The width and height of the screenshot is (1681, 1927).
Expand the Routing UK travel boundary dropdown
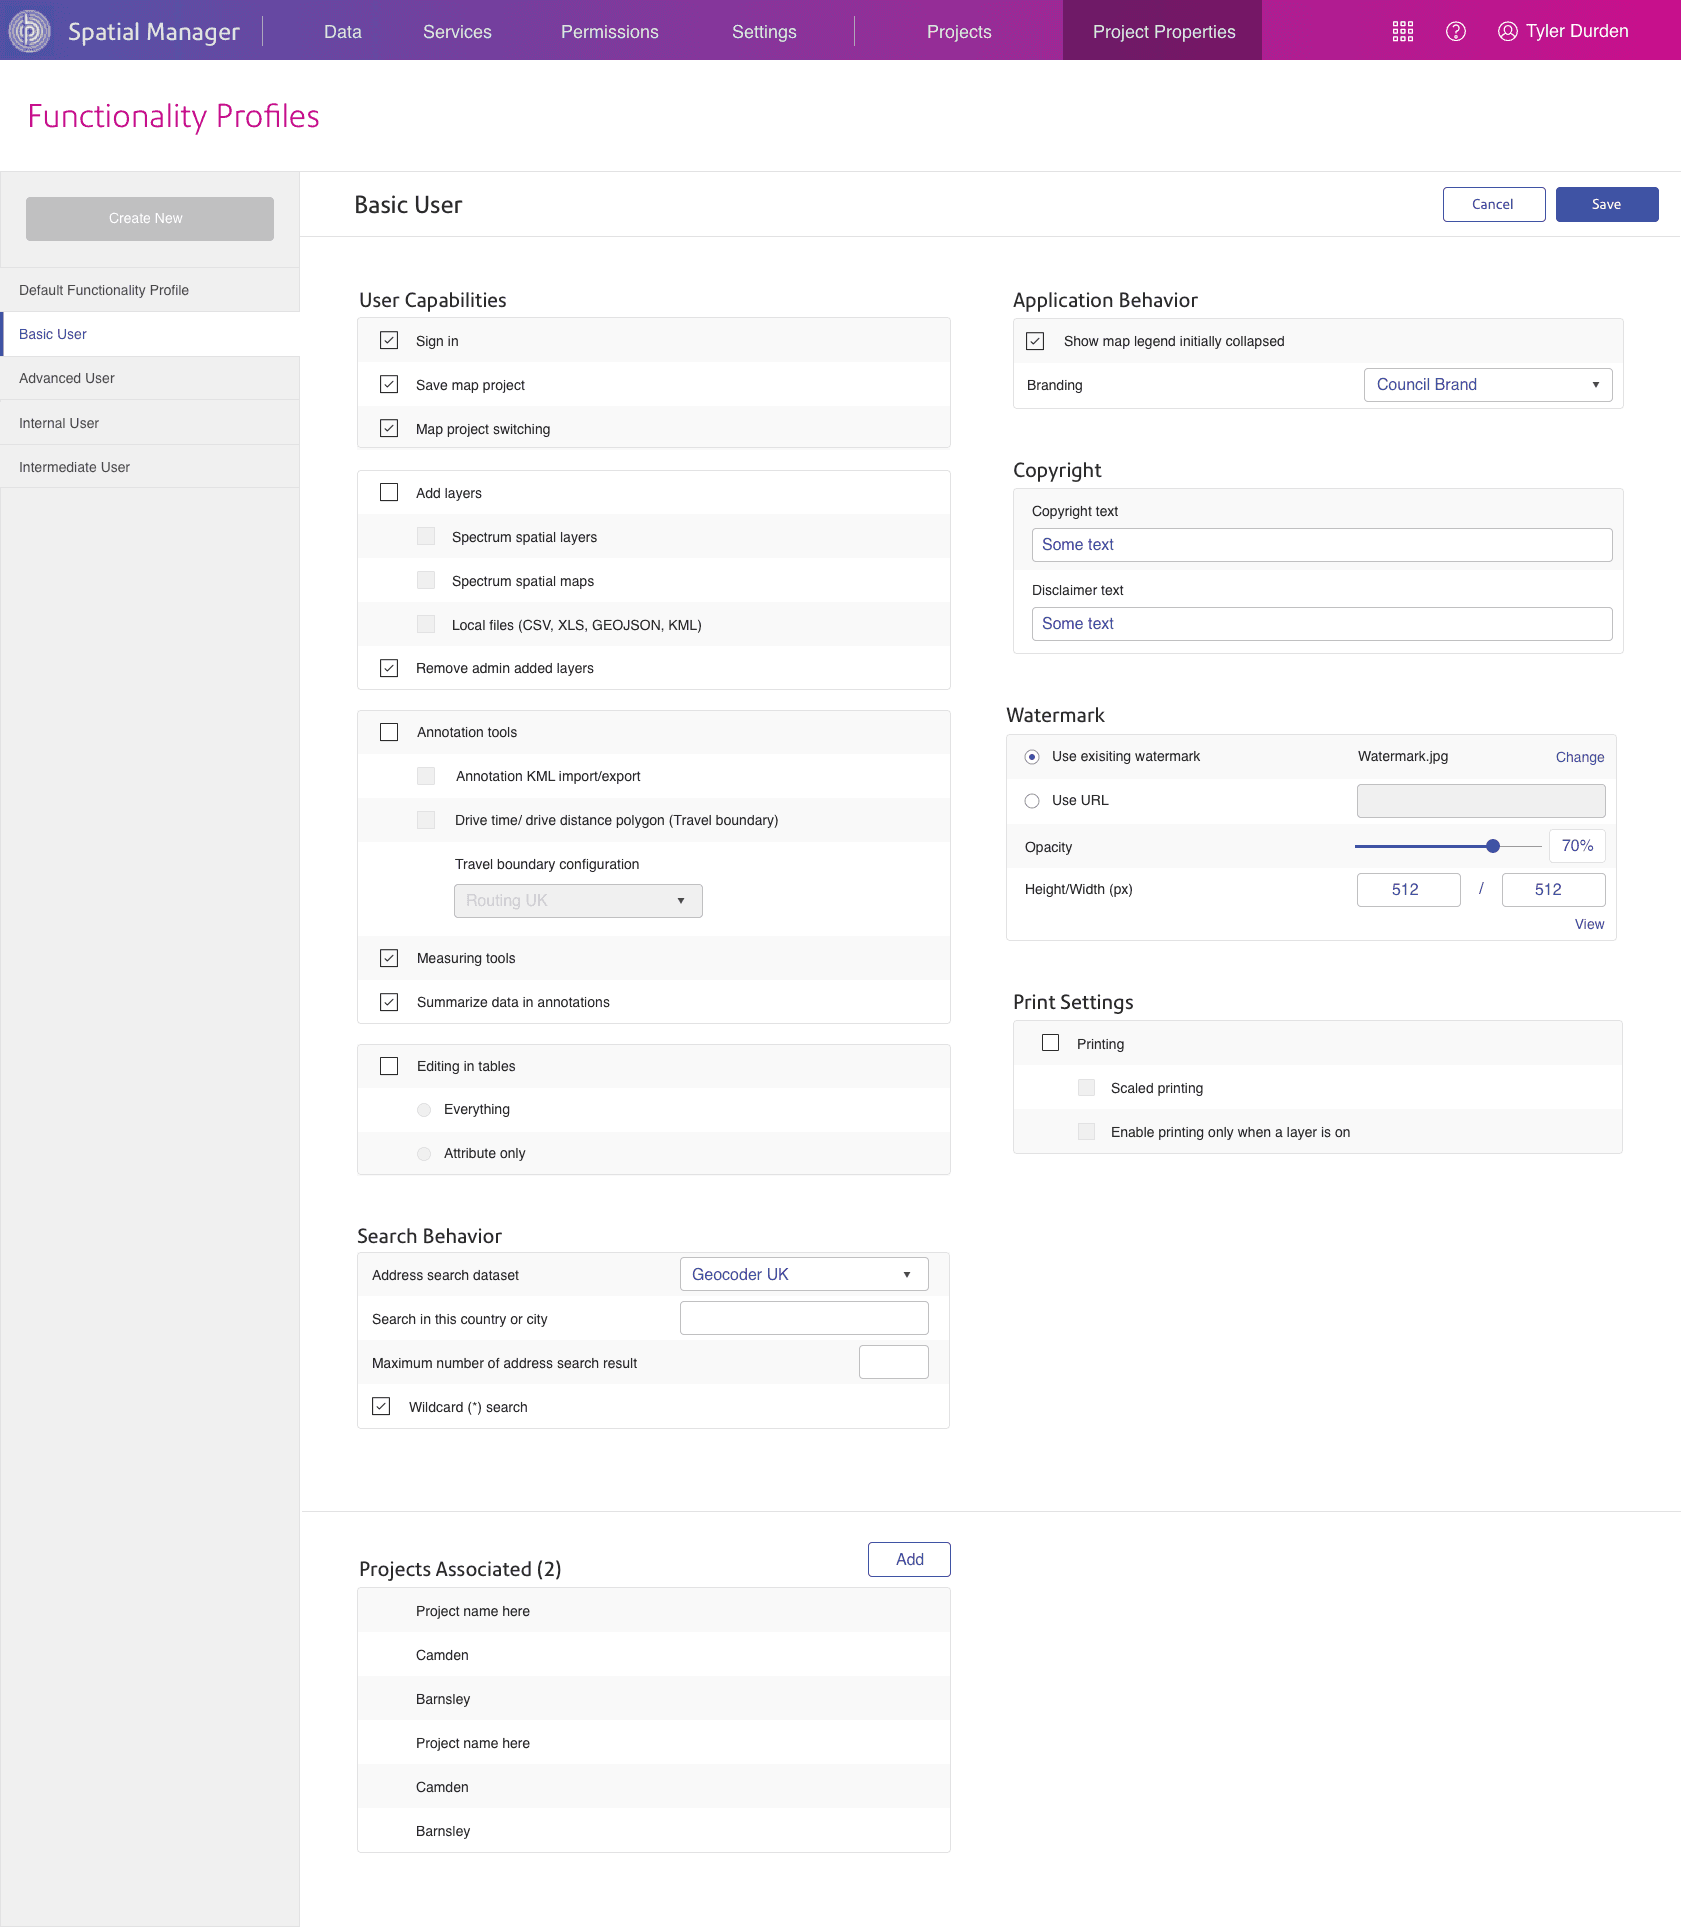click(577, 900)
